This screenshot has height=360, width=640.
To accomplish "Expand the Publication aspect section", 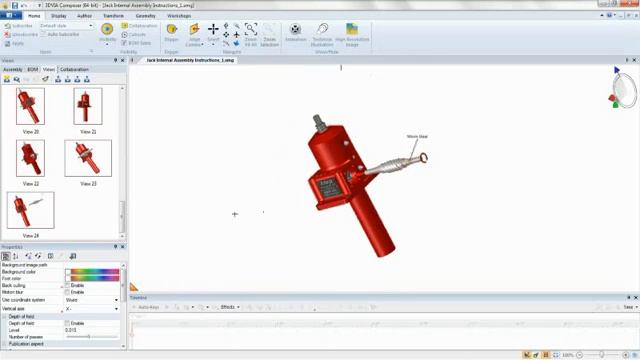I will click(x=5, y=344).
